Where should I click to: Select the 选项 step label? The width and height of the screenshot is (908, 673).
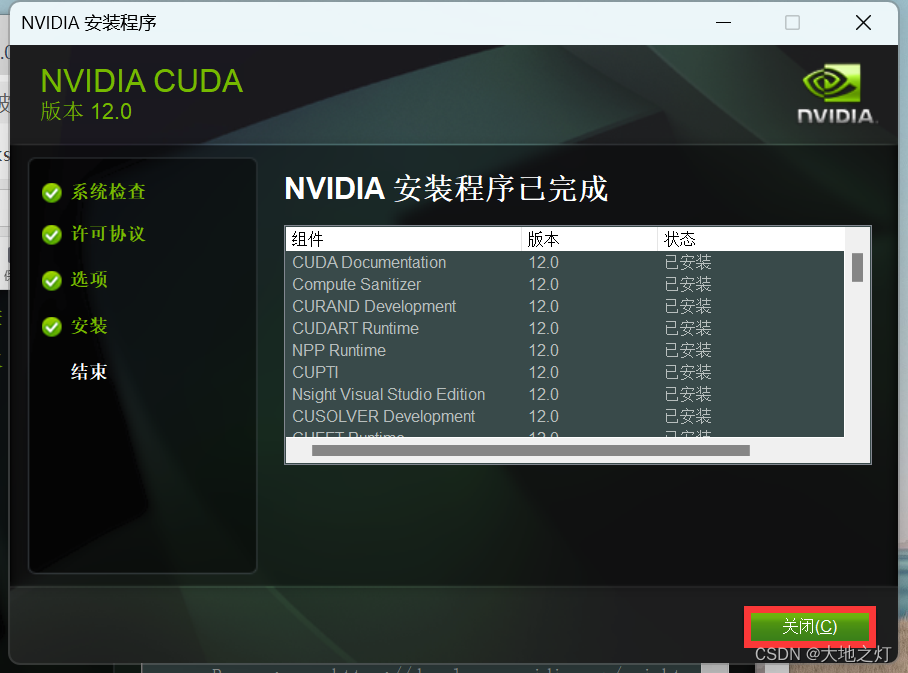pyautogui.click(x=89, y=280)
